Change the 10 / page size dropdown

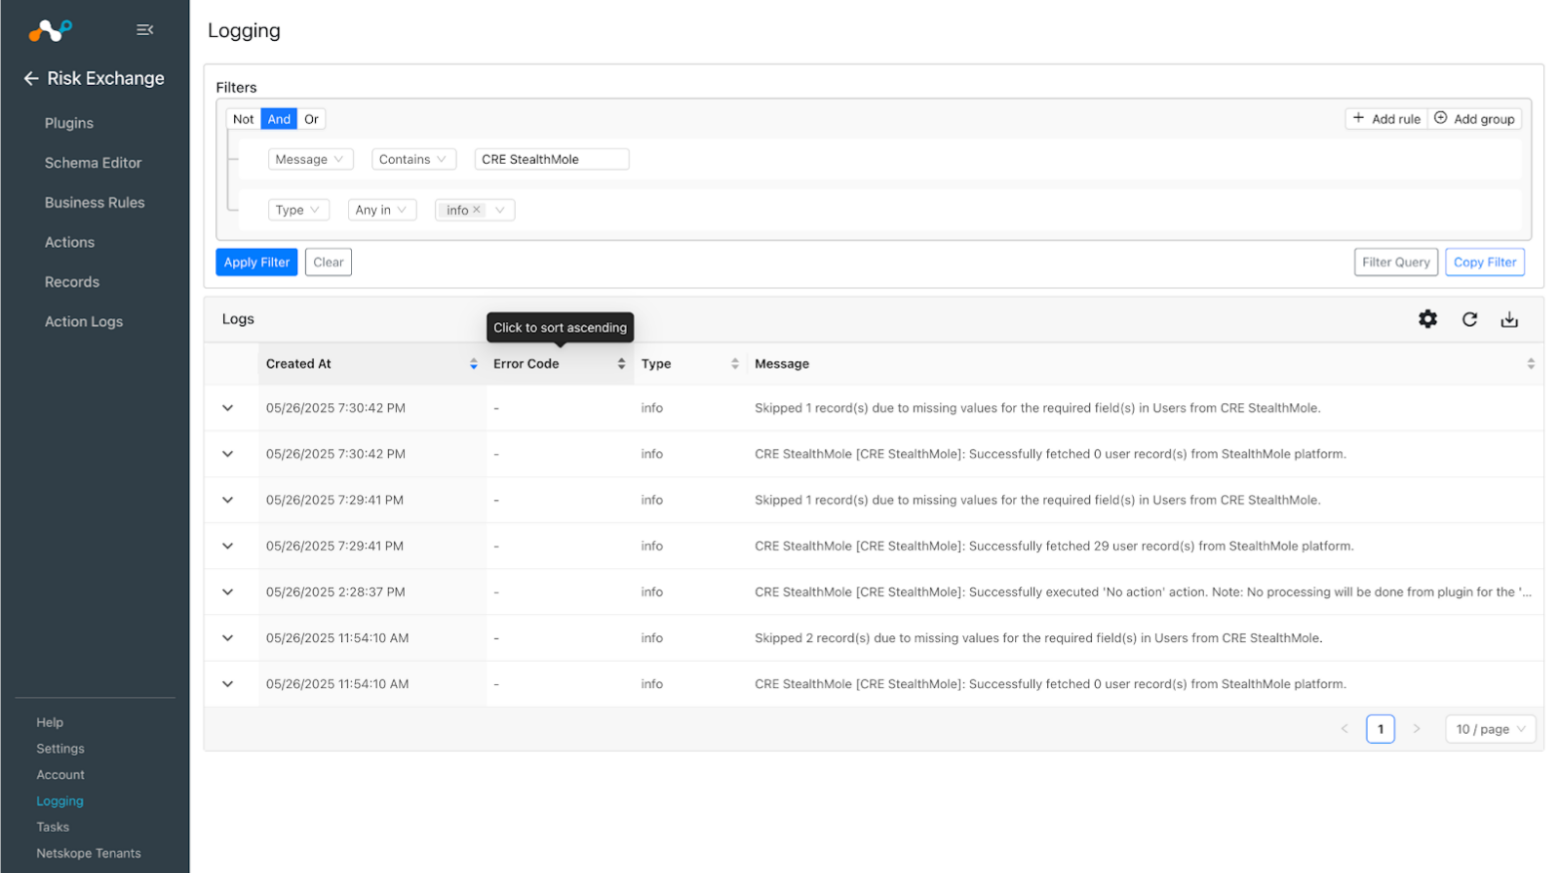pyautogui.click(x=1490, y=729)
